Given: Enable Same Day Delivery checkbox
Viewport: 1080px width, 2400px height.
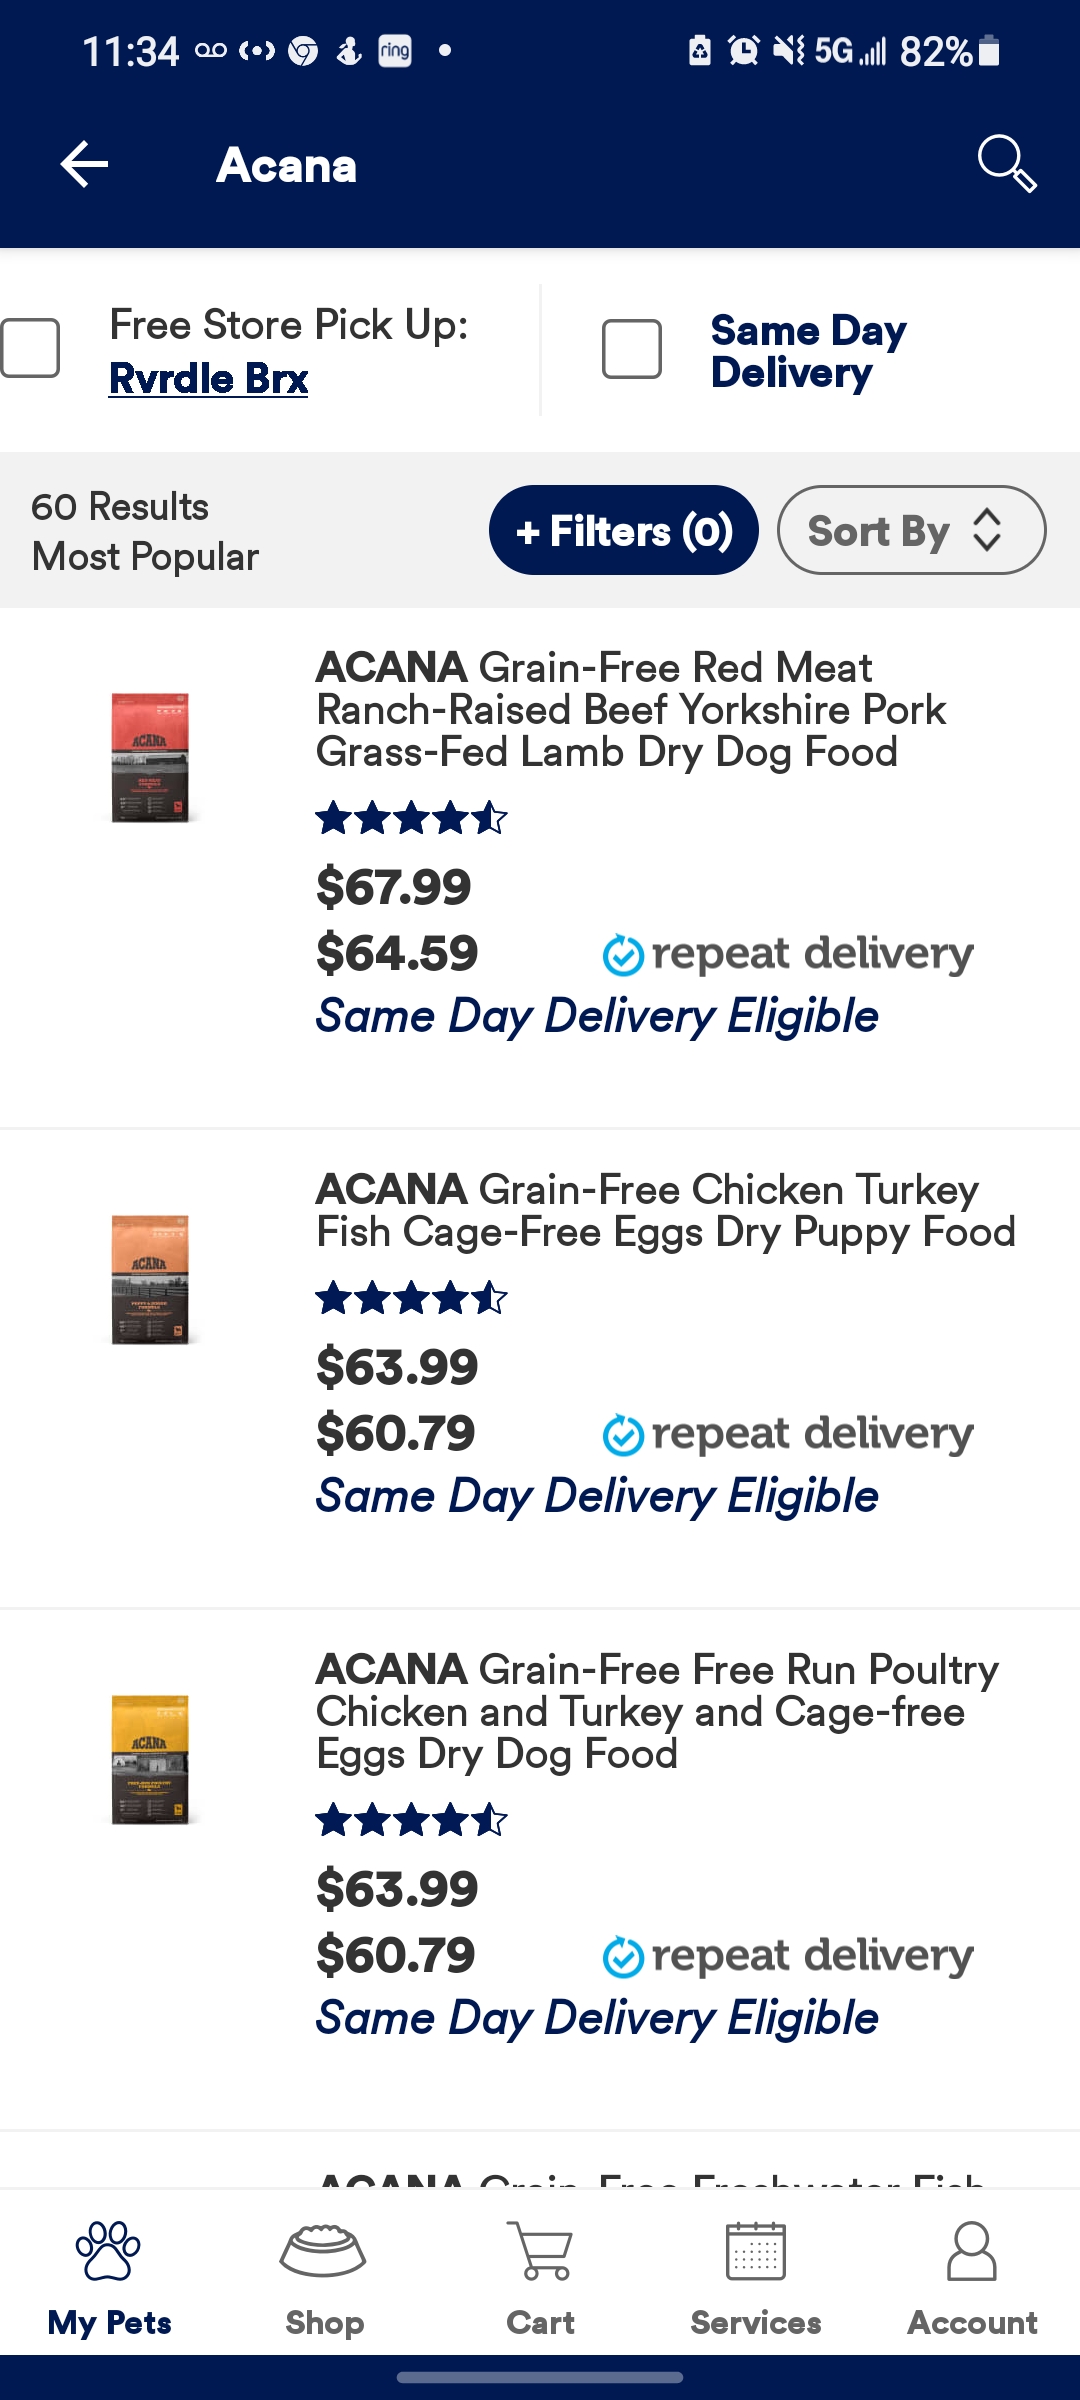Looking at the screenshot, I should coord(632,349).
